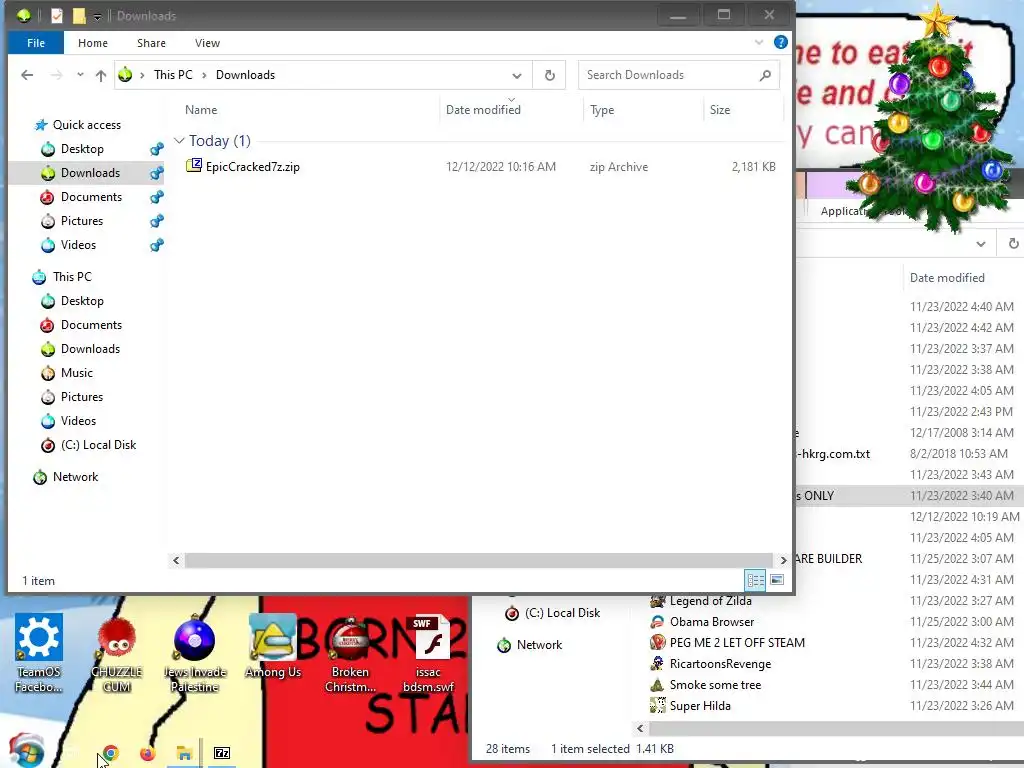This screenshot has width=1024, height=768.
Task: Sort by Type column header
Action: coord(602,110)
